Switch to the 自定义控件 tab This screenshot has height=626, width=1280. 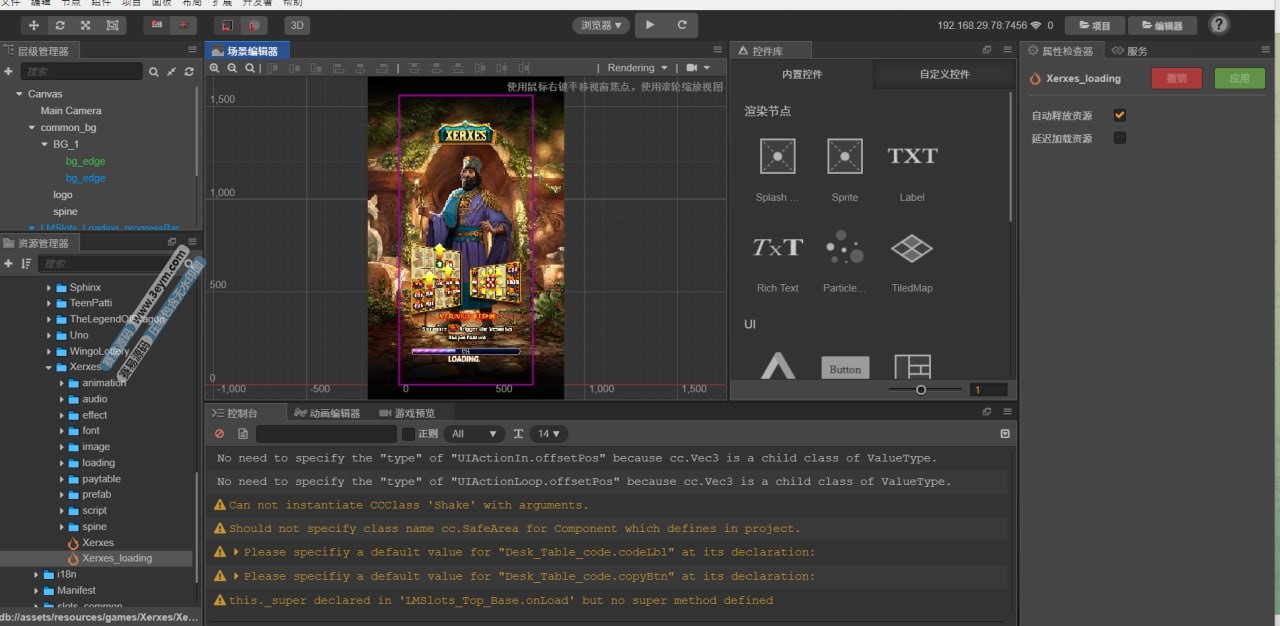pos(944,74)
